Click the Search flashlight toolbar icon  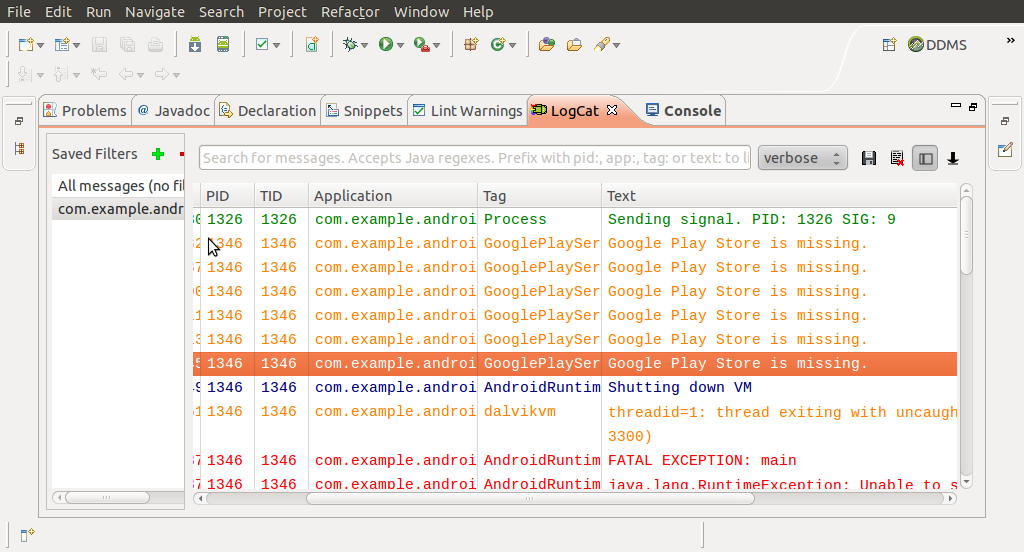point(601,44)
